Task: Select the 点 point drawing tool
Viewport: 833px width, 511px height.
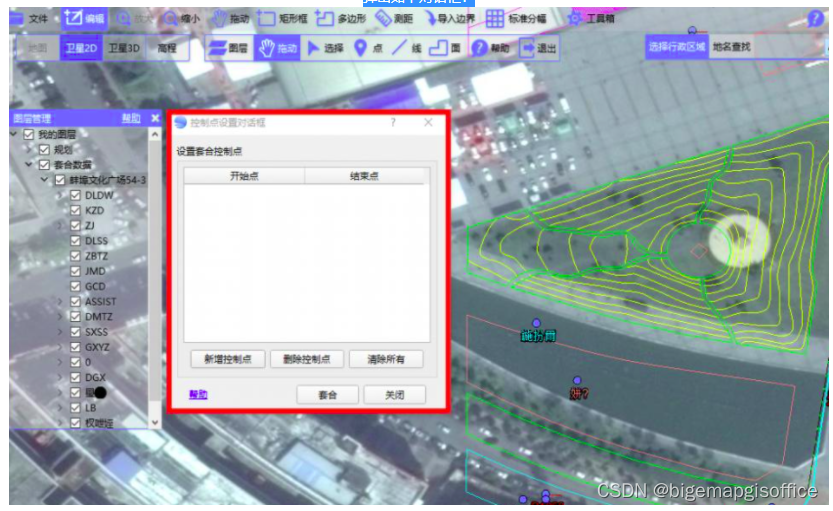Action: [368, 48]
